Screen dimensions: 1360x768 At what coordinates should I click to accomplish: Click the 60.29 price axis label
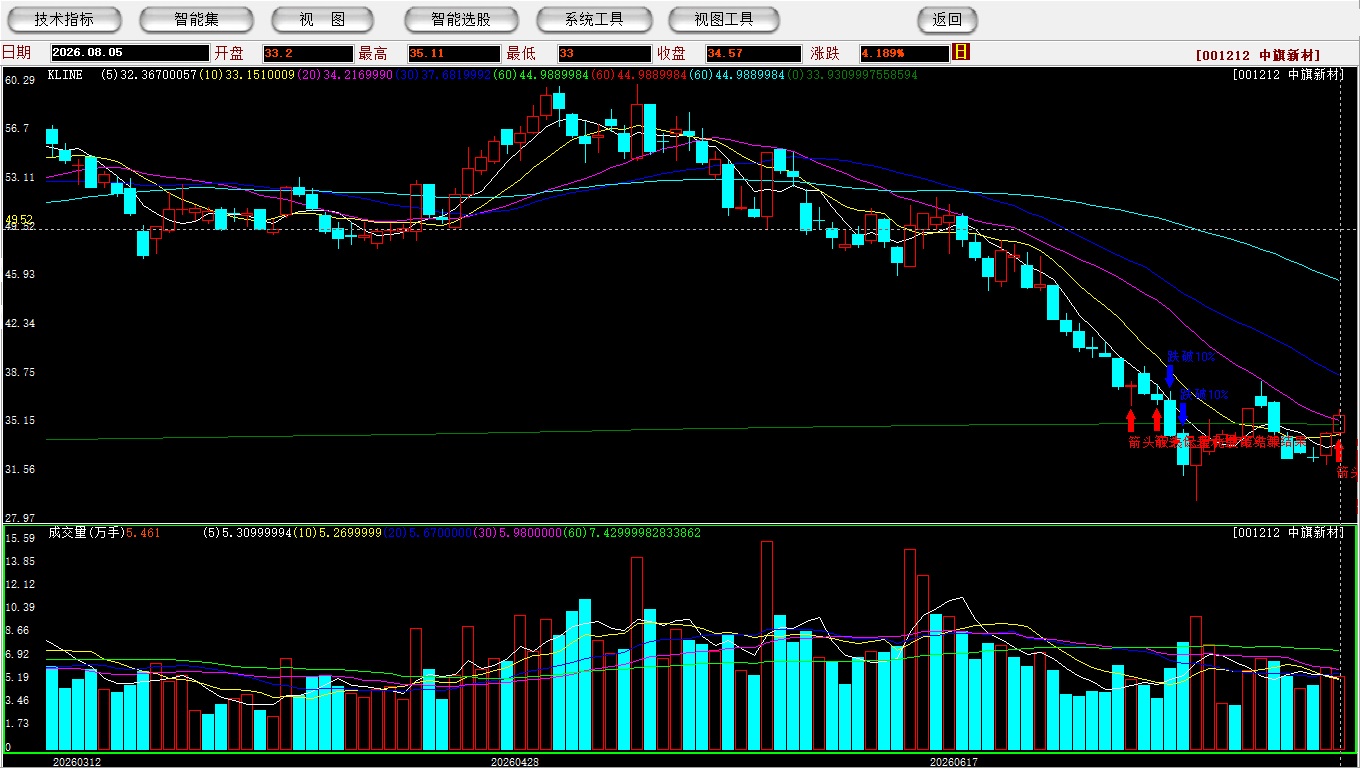tap(20, 80)
